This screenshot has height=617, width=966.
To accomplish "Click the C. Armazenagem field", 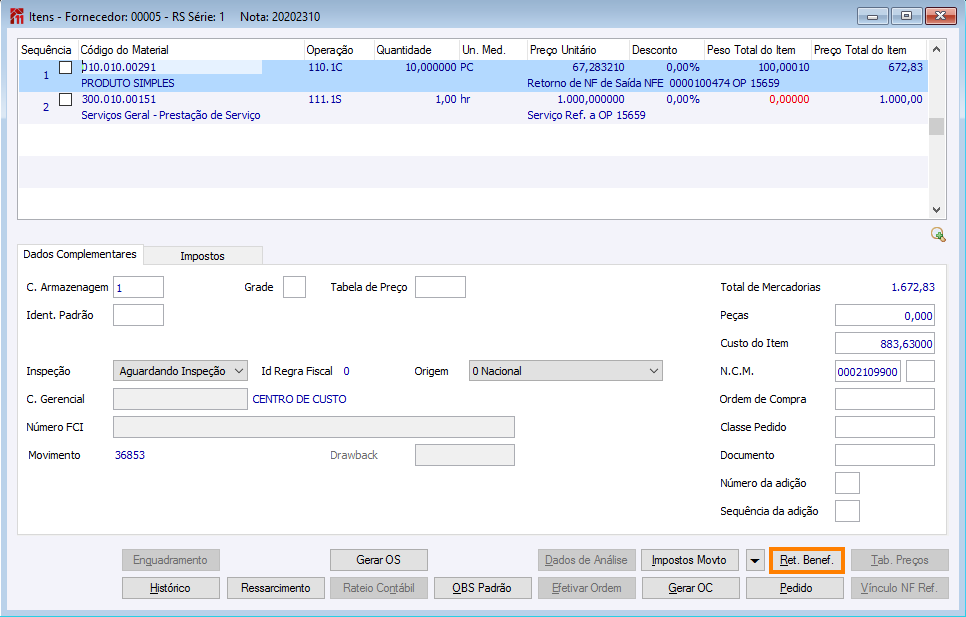I will pos(139,287).
